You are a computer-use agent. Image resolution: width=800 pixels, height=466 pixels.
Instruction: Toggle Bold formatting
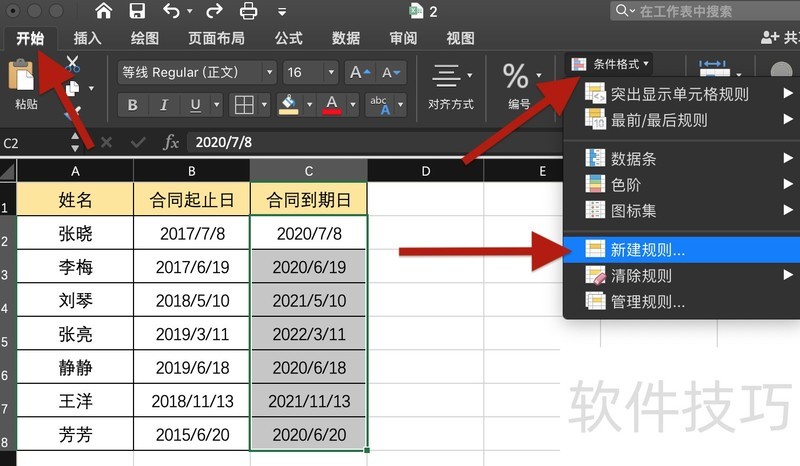(x=132, y=105)
